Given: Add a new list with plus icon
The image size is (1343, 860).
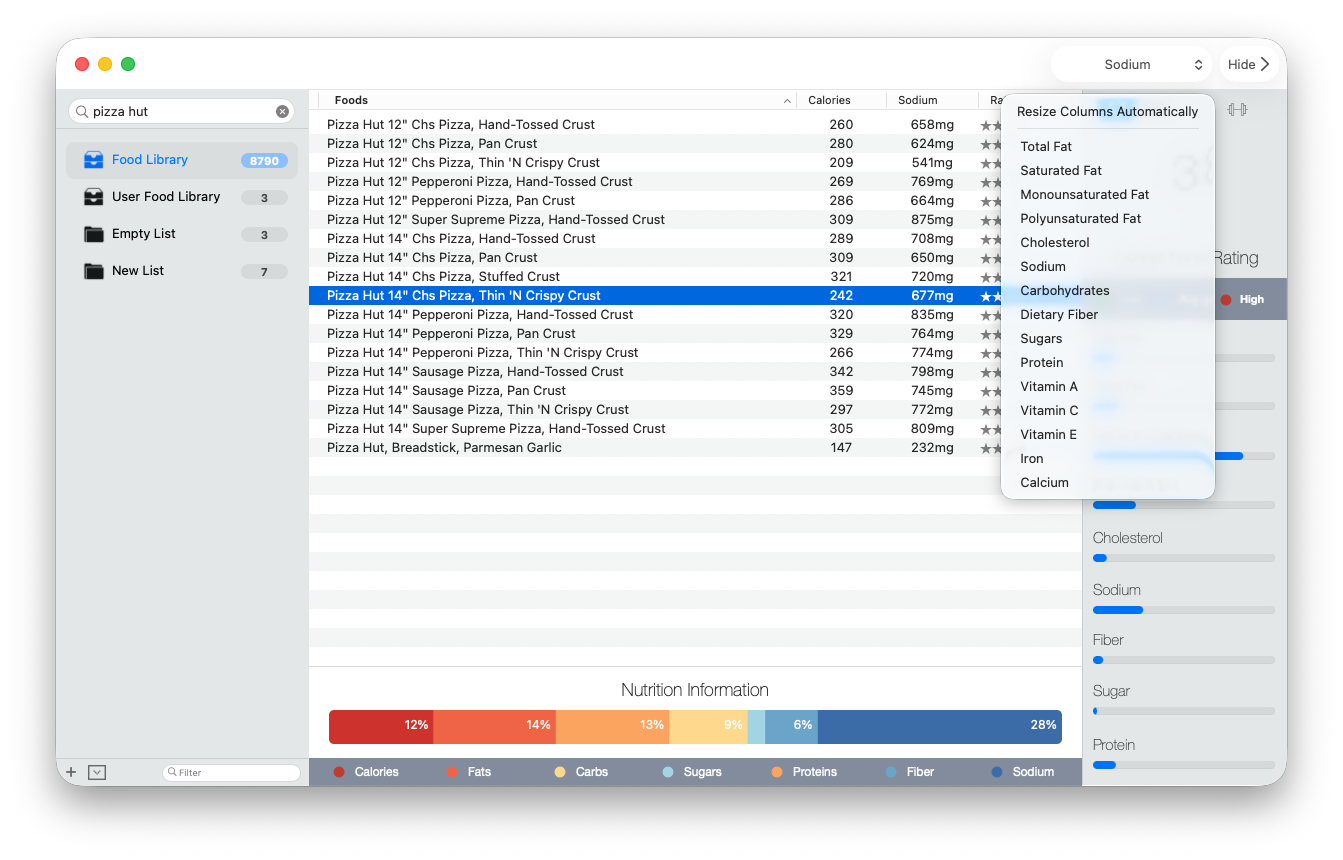Looking at the screenshot, I should (x=71, y=772).
